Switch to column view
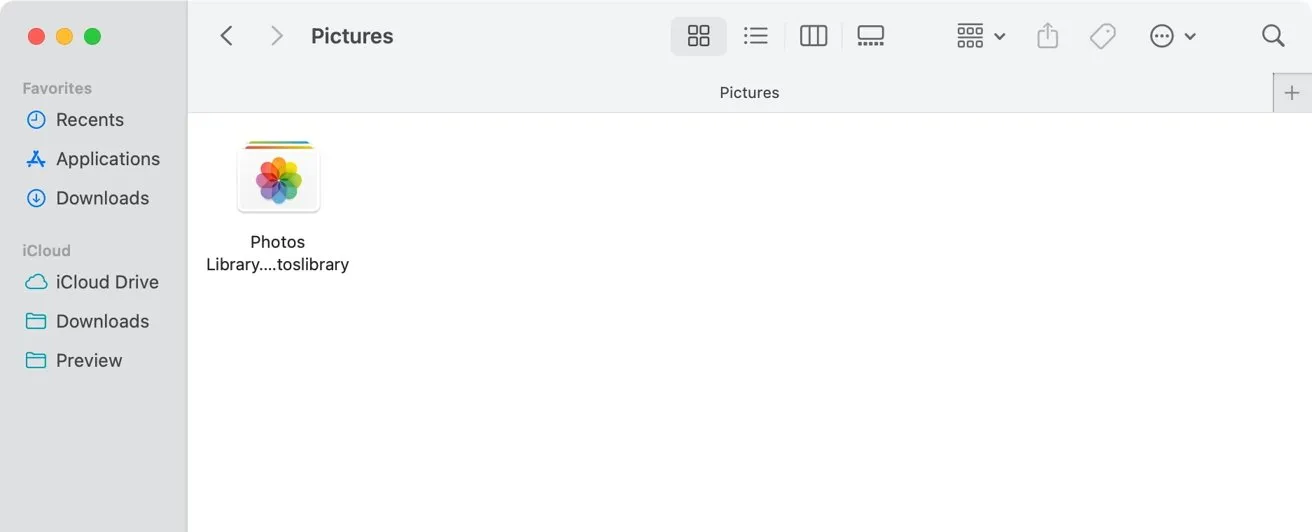The width and height of the screenshot is (1312, 532). (x=814, y=36)
